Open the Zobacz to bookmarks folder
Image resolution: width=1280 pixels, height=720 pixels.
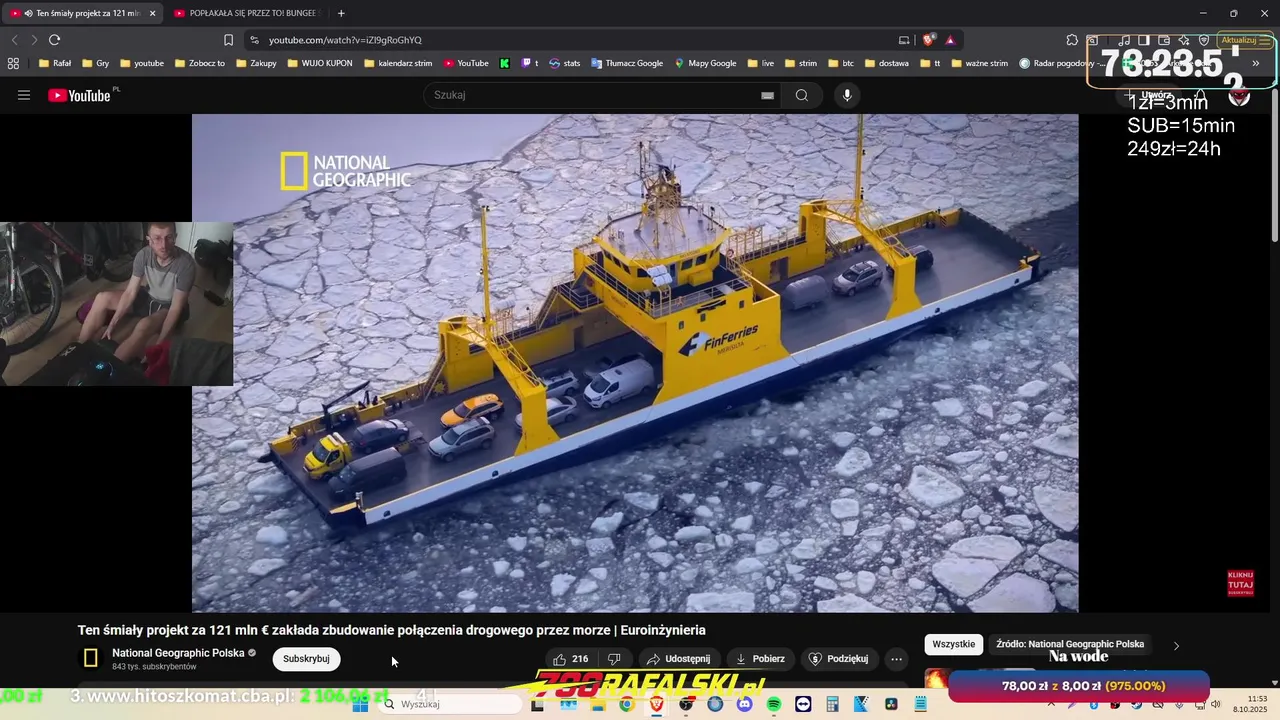point(198,63)
